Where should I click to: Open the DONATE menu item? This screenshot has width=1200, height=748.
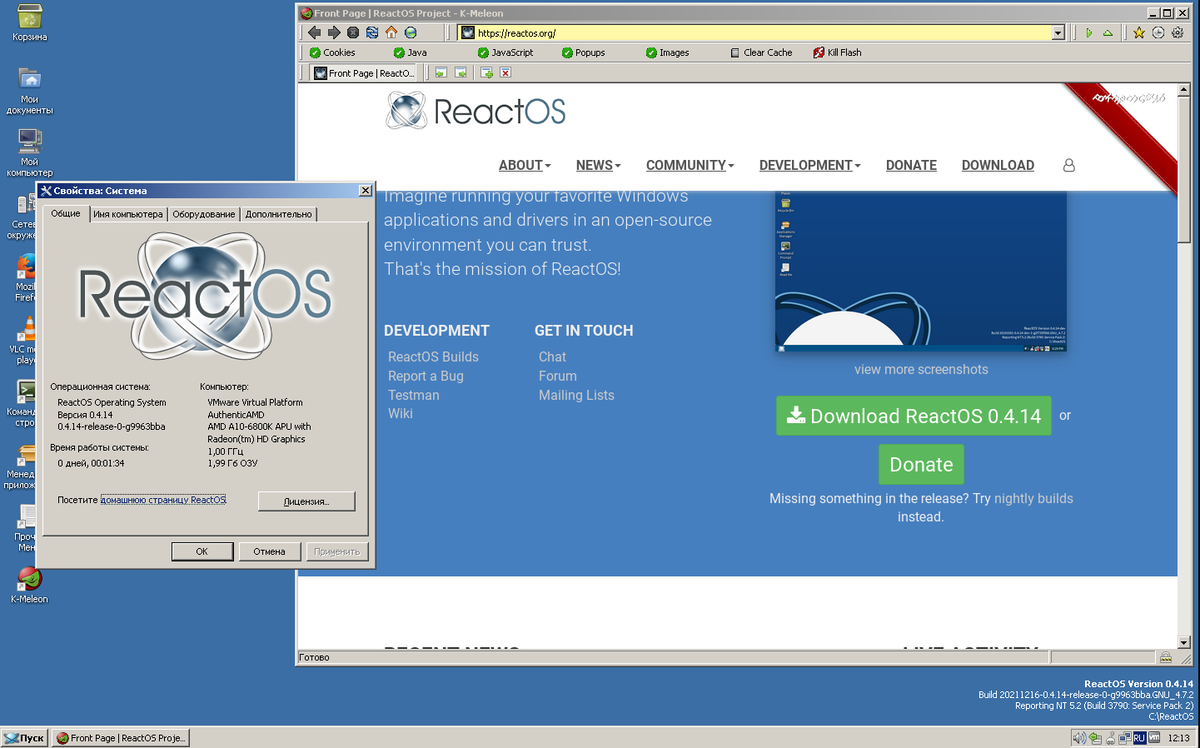(911, 165)
